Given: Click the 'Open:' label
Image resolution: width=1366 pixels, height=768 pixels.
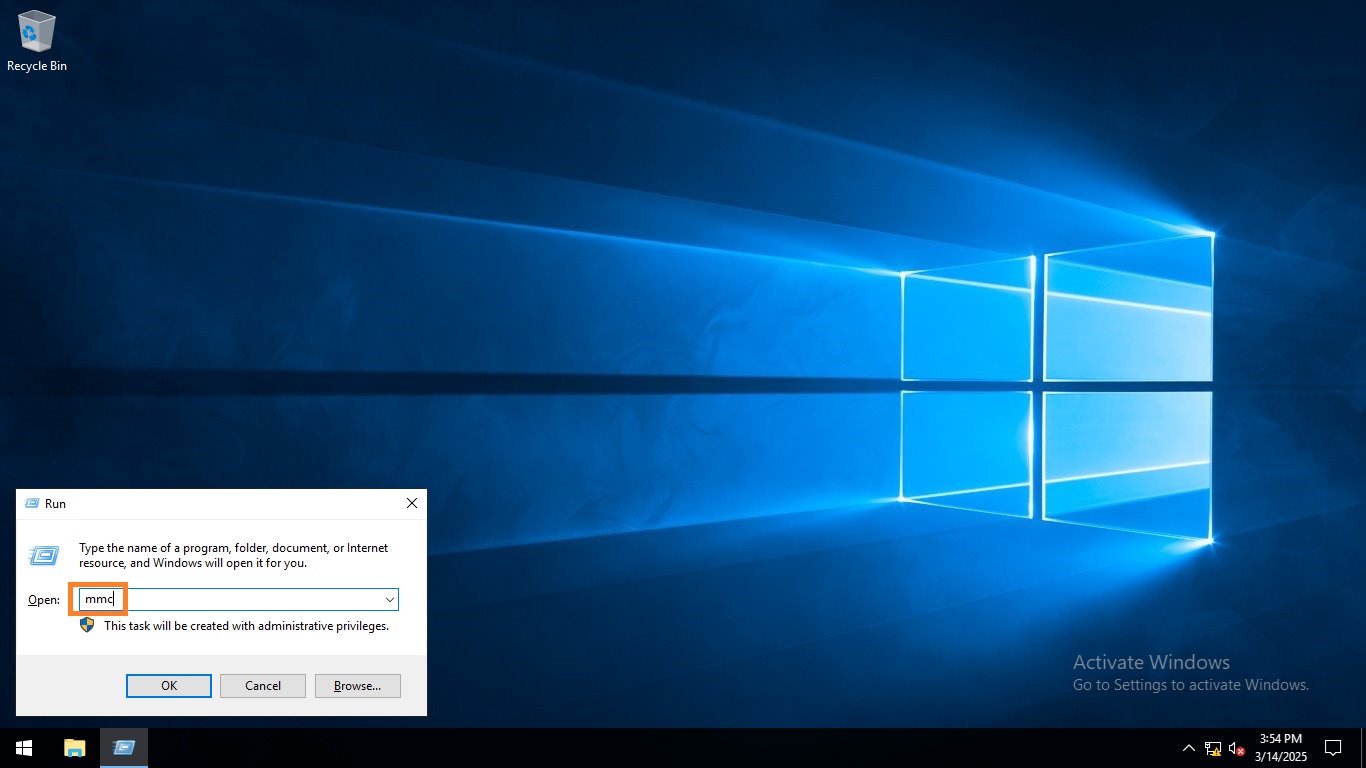Looking at the screenshot, I should pos(44,600).
